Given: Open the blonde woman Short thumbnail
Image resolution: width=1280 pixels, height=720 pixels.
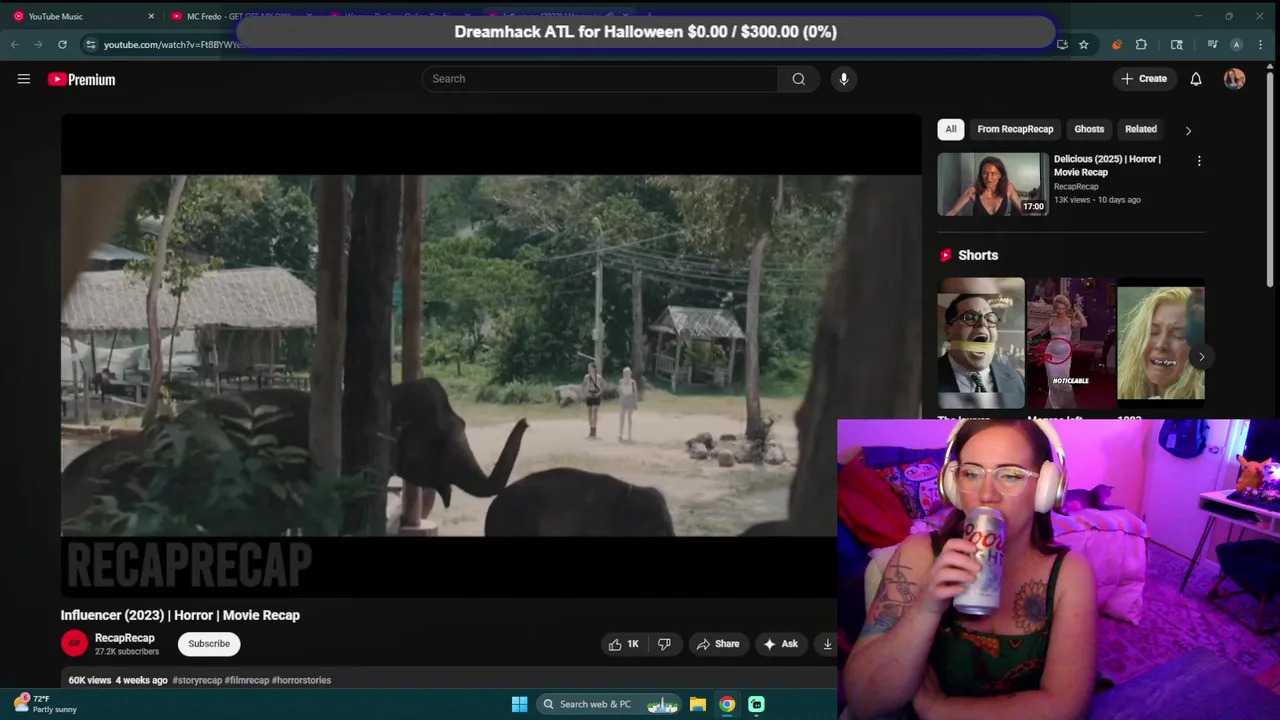Looking at the screenshot, I should [x=1161, y=343].
